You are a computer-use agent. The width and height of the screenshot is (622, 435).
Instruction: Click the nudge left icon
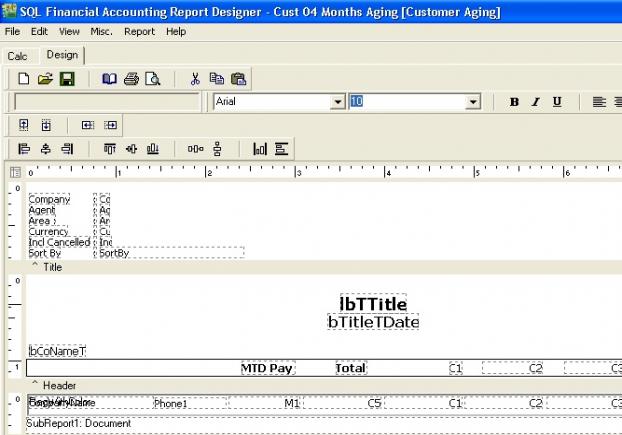coord(88,125)
